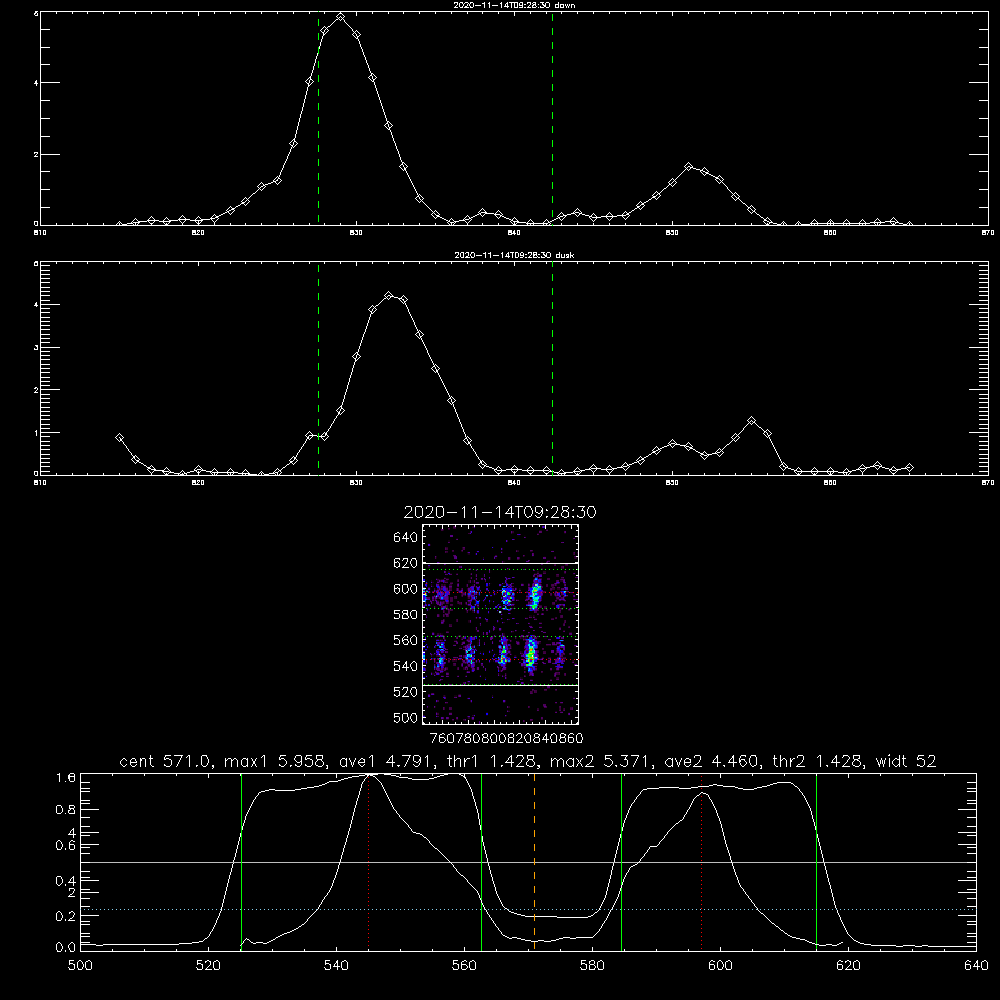Click the rightmost solid green line in bottom plot
This screenshot has height=1000, width=1000.
(x=816, y=861)
